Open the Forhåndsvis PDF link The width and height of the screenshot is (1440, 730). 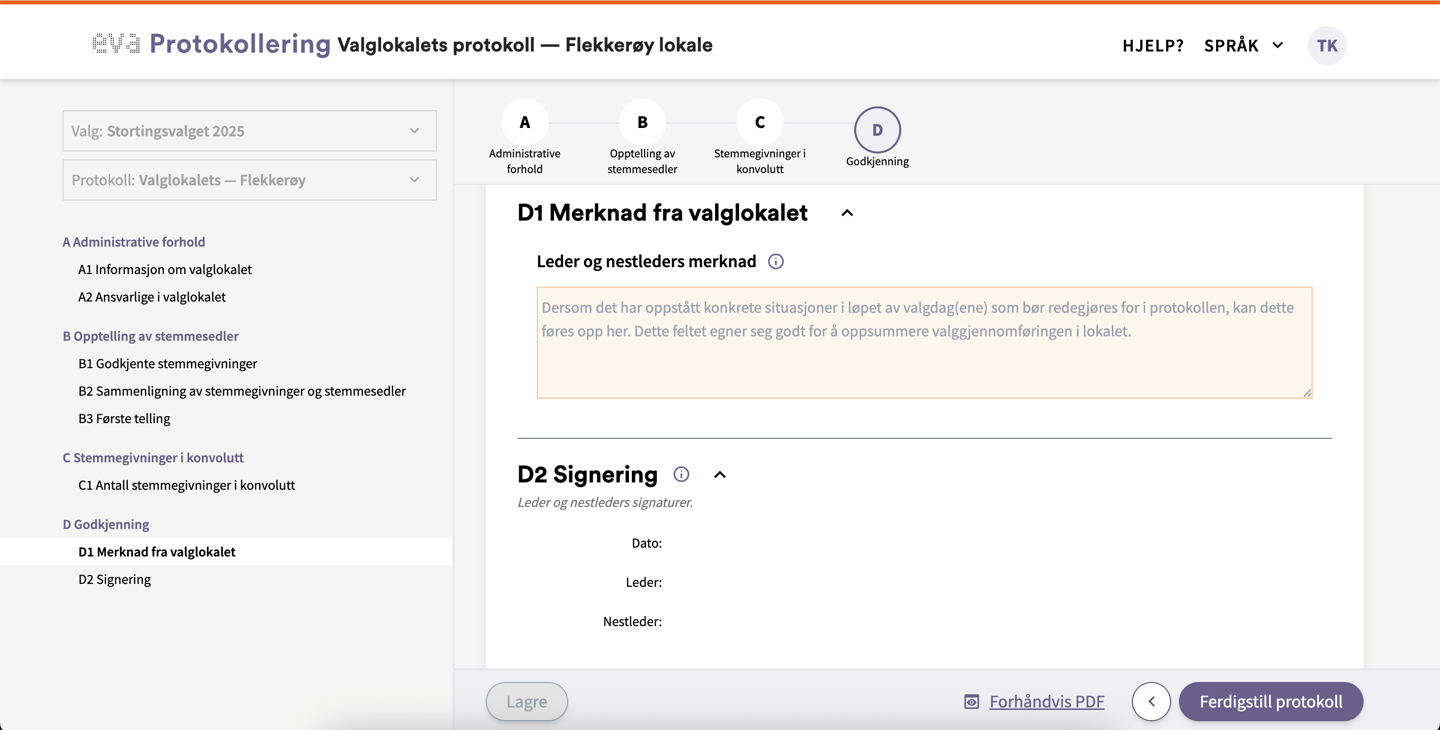coord(1046,702)
